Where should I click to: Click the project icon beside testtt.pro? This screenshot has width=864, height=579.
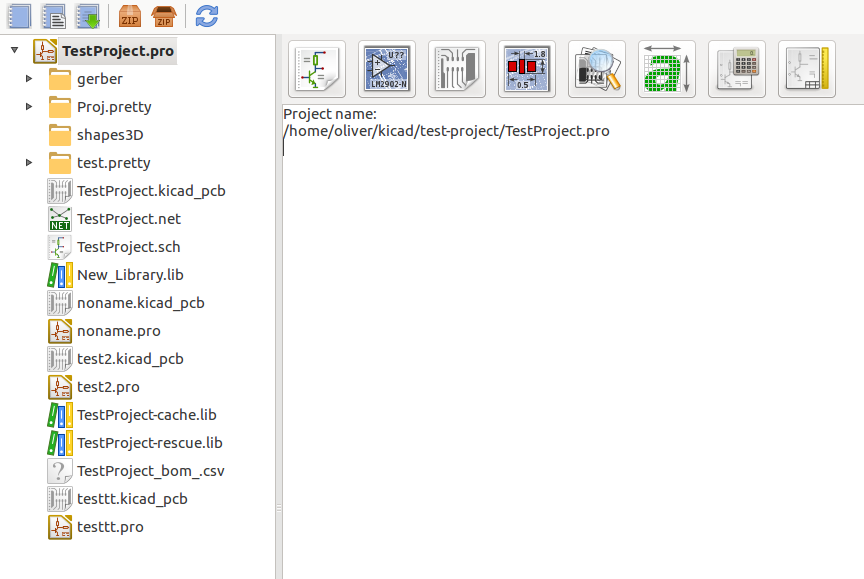[x=60, y=527]
